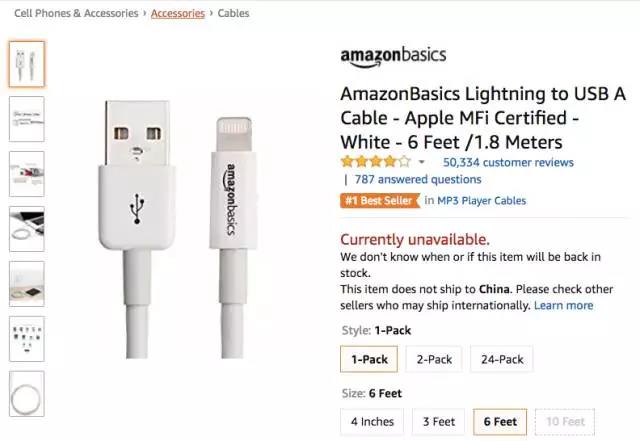
Task: Select the 4 Inches size option
Action: [372, 421]
